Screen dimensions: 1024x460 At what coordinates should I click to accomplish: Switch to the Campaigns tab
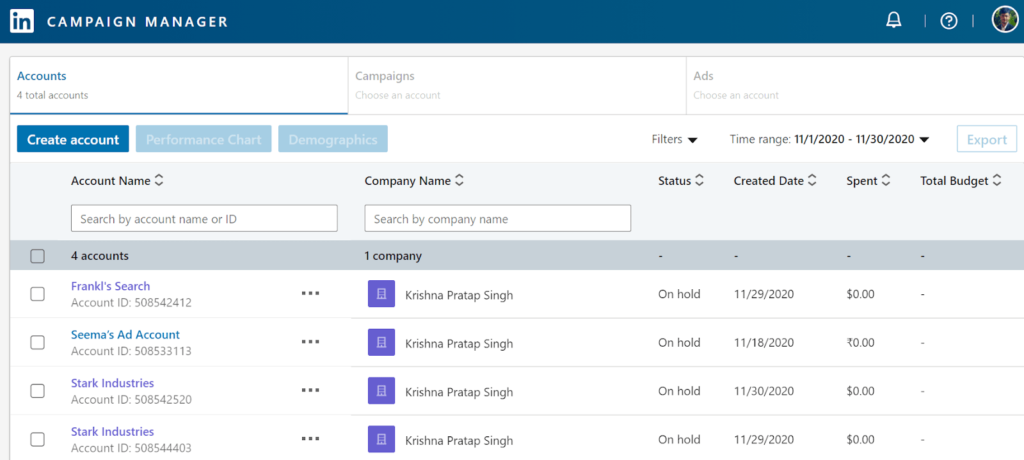pyautogui.click(x=517, y=86)
